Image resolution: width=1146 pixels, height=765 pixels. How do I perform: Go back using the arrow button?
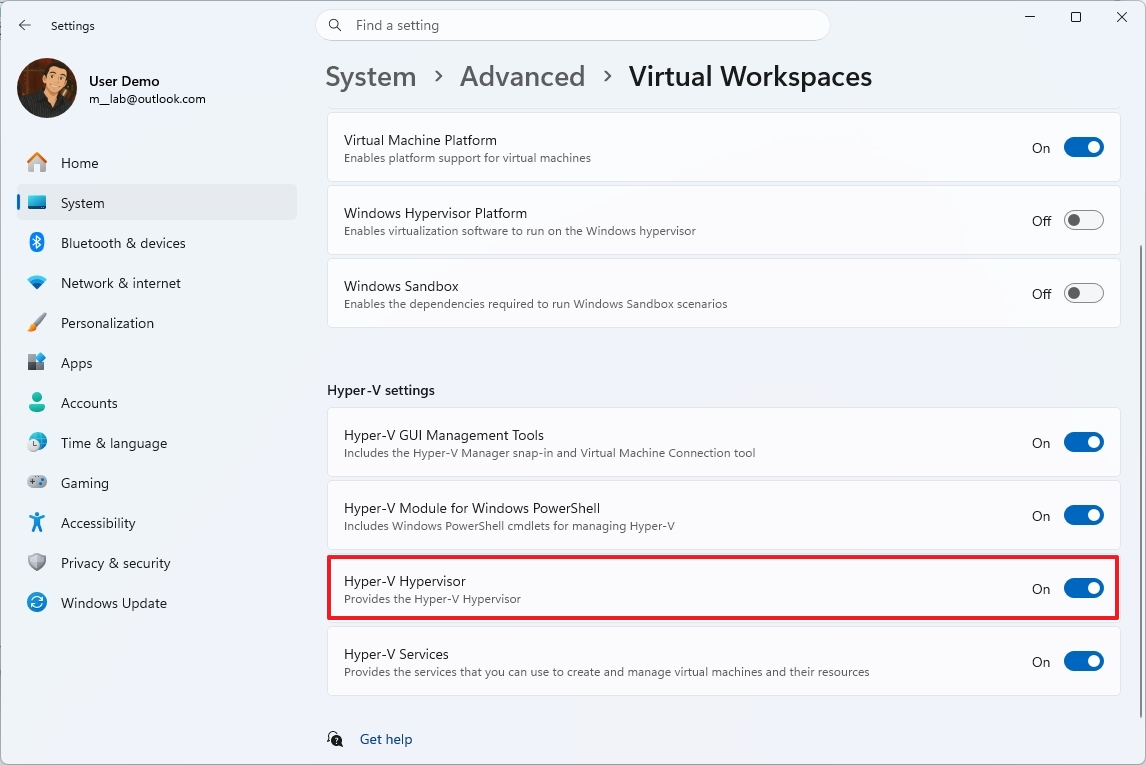(25, 25)
